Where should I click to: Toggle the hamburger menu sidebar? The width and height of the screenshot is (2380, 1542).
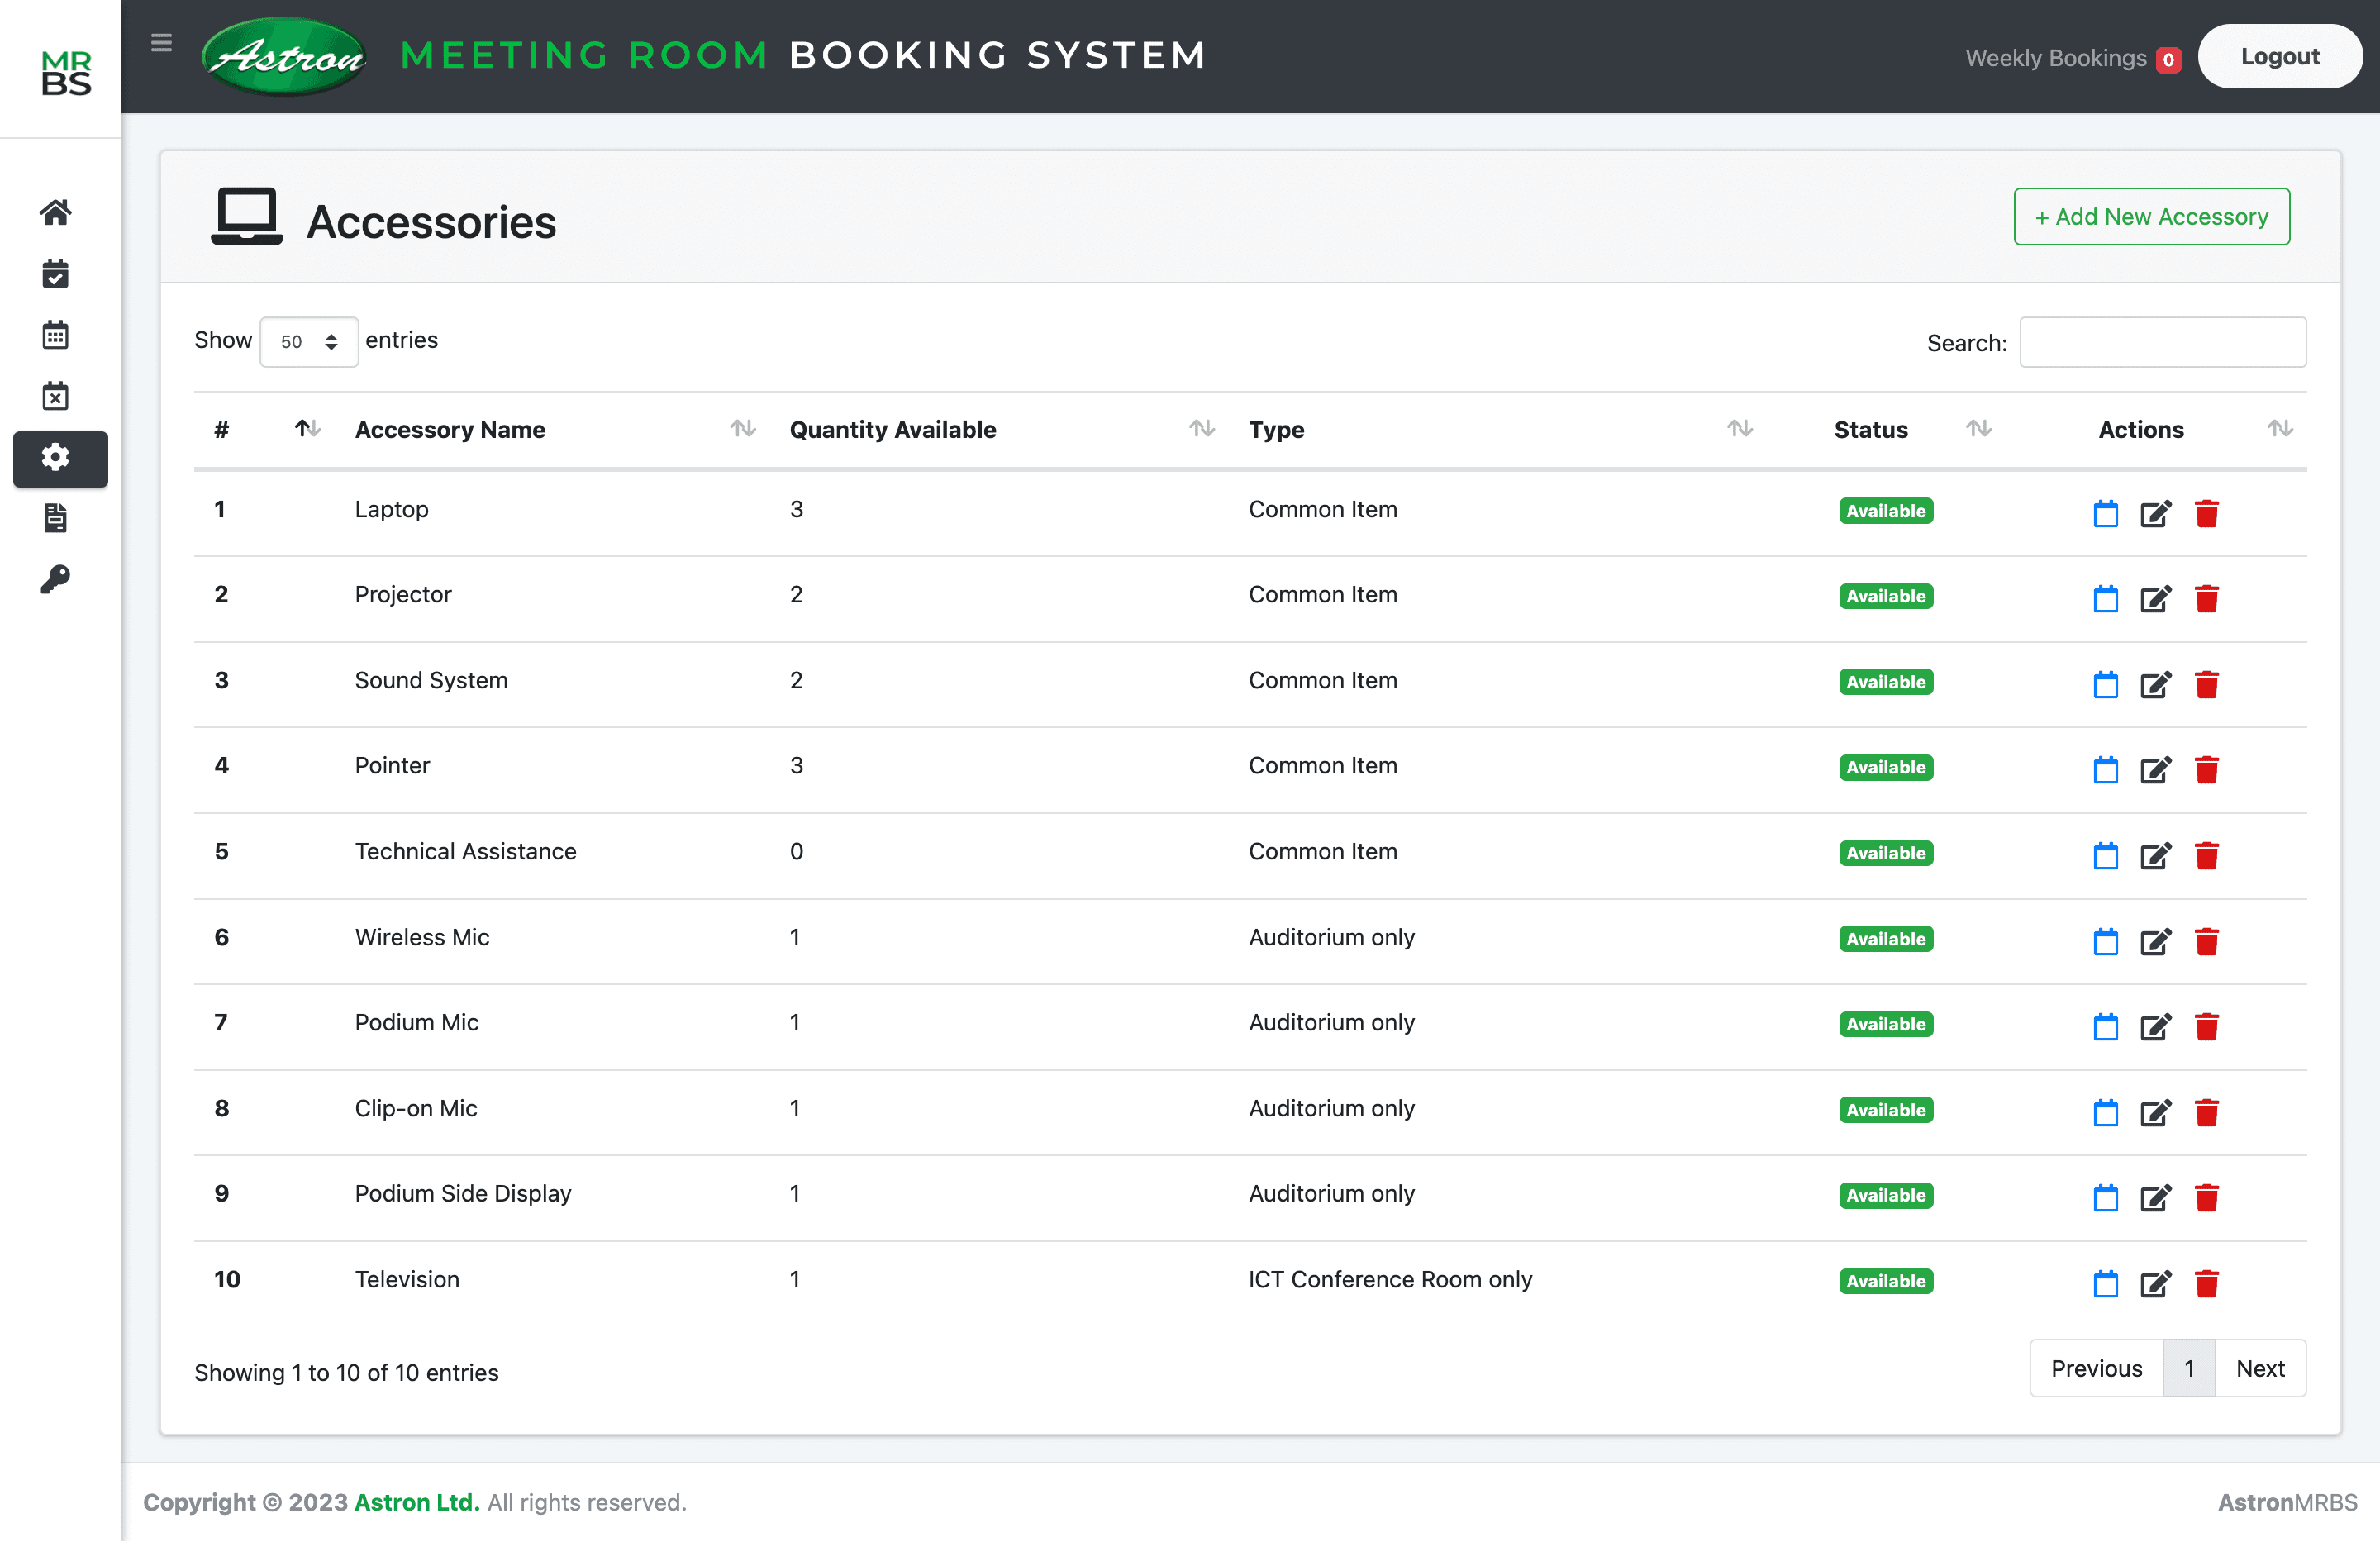(161, 43)
